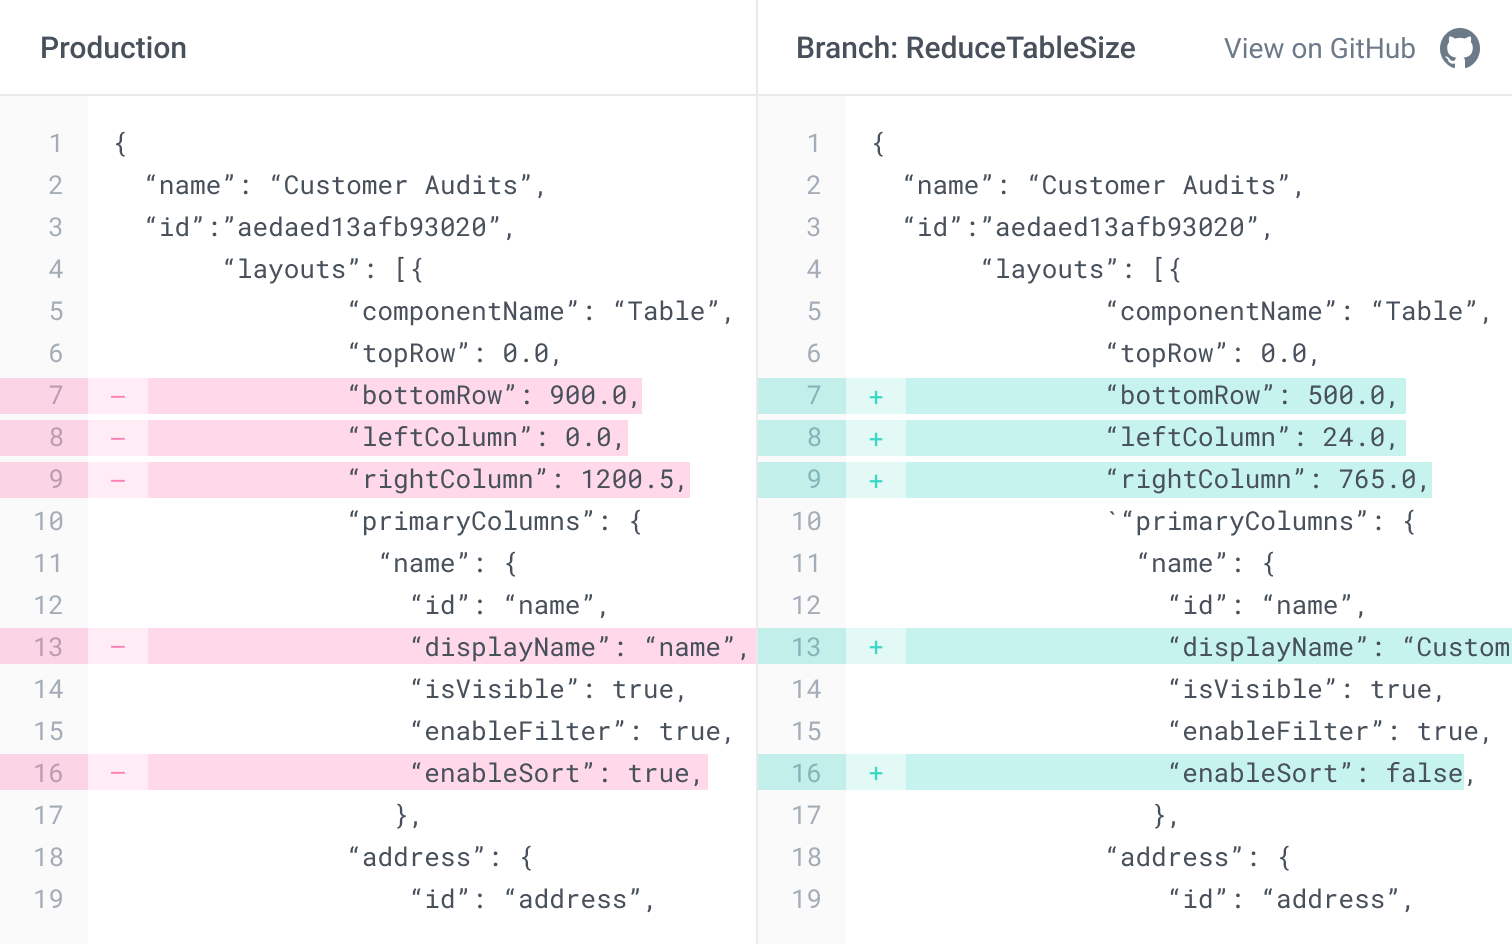Click the plus marker on line 16
The width and height of the screenshot is (1512, 944).
click(875, 772)
